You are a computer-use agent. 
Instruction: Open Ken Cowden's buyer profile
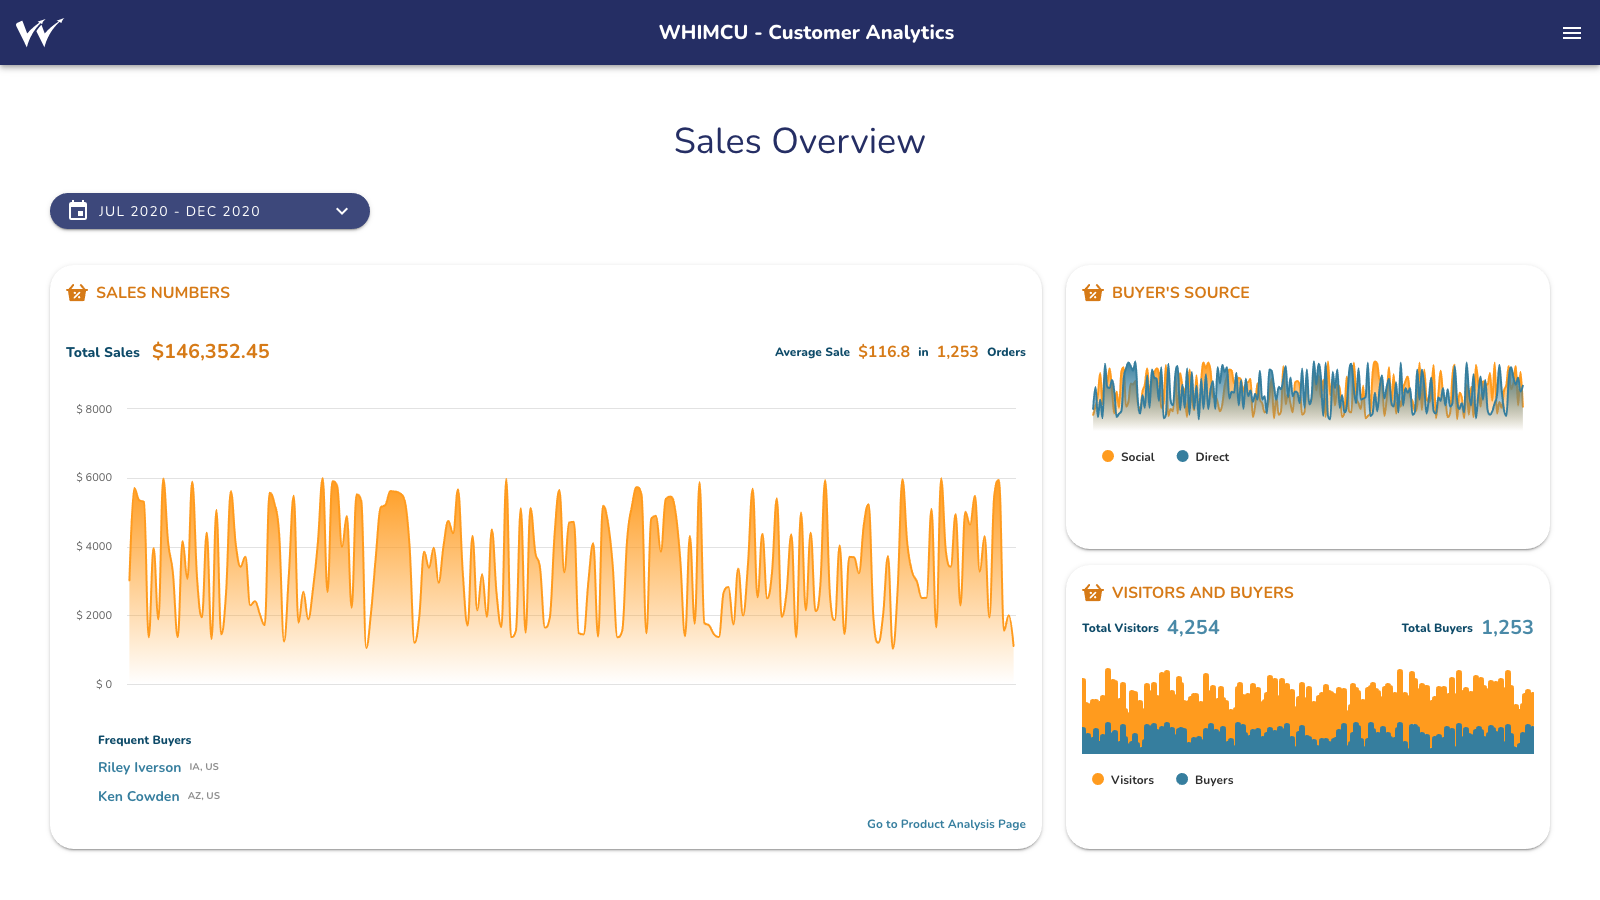click(138, 796)
